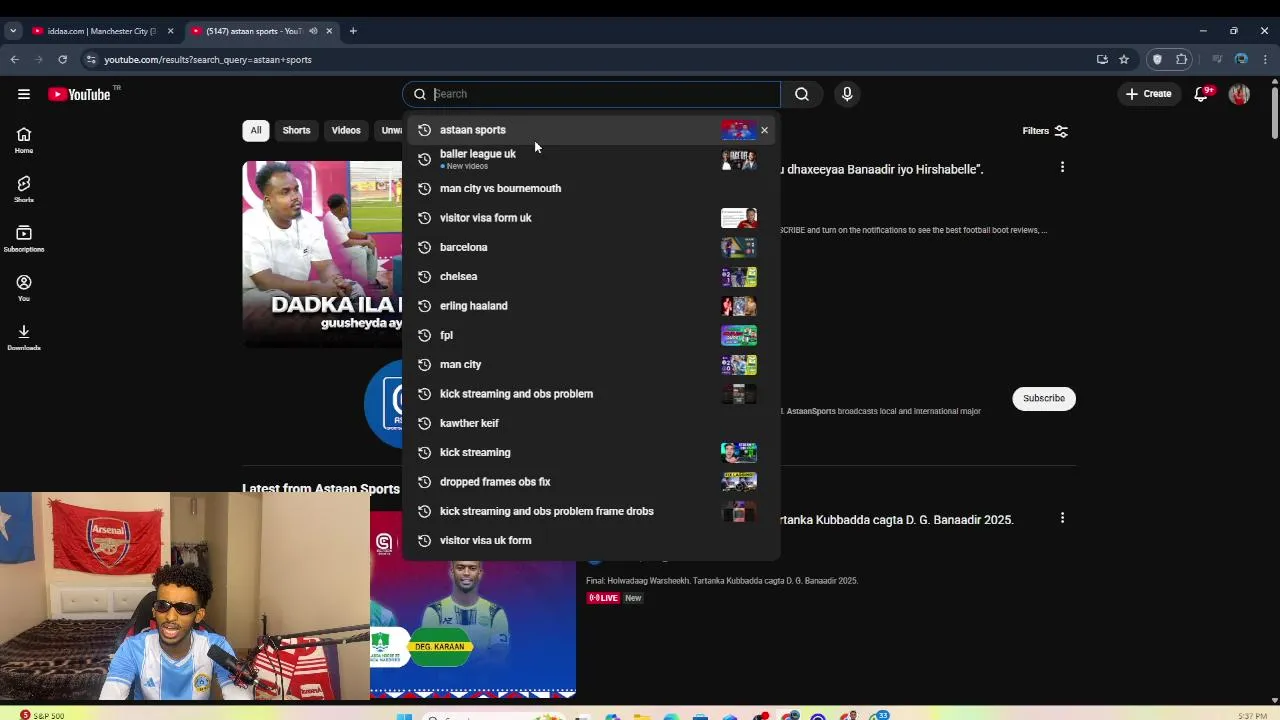Open Shorts in the left sidebar
Viewport: 1280px width, 720px height.
[24, 190]
